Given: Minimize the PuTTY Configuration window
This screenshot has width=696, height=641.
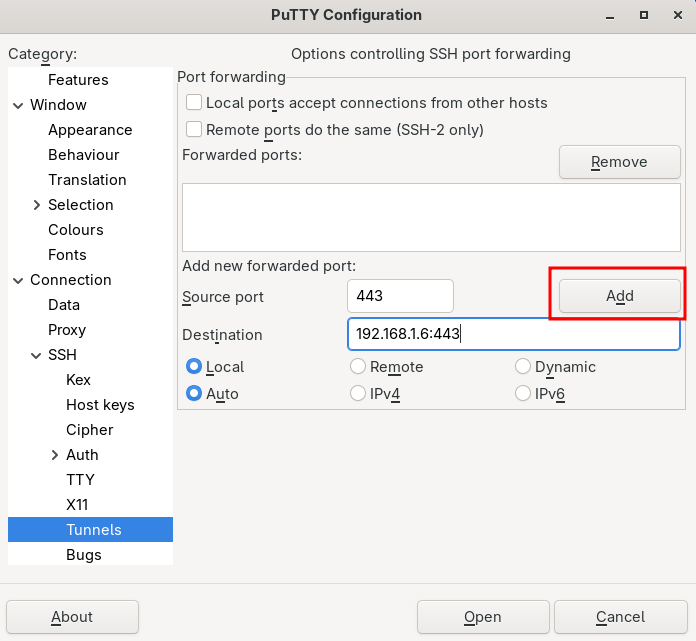Looking at the screenshot, I should pos(610,16).
